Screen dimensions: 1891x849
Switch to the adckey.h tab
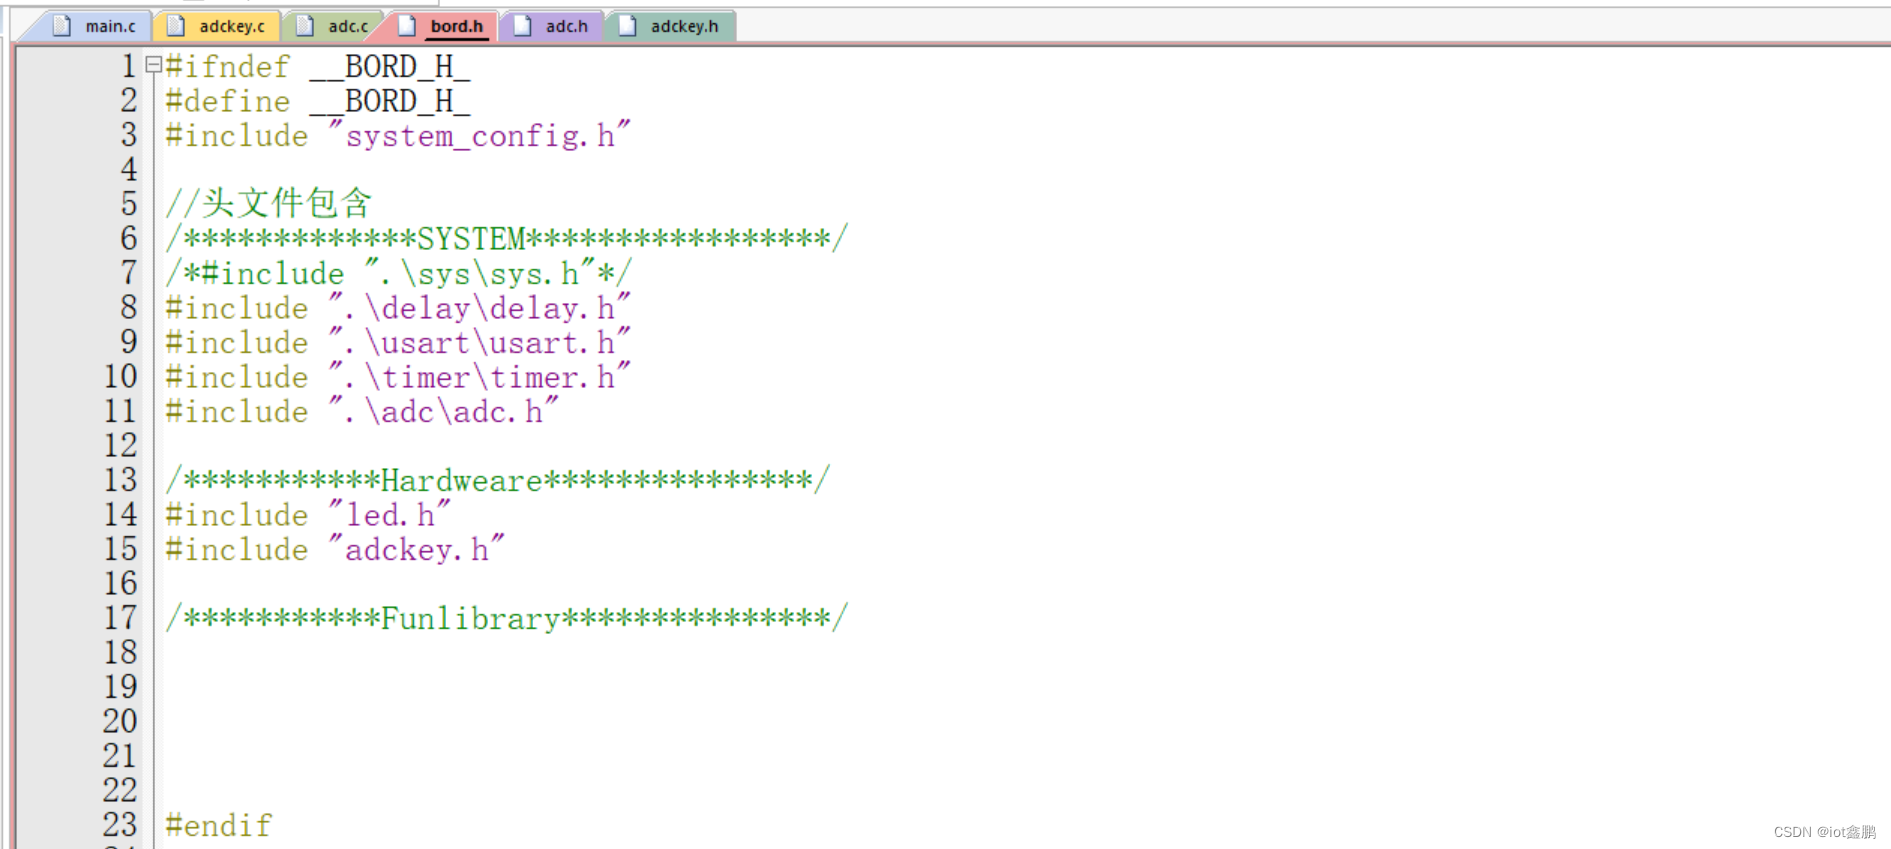tap(670, 26)
